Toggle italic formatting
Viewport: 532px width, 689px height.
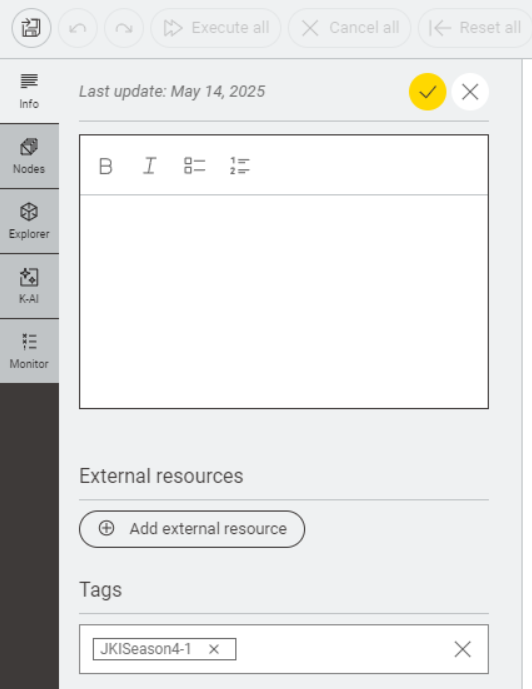click(149, 166)
